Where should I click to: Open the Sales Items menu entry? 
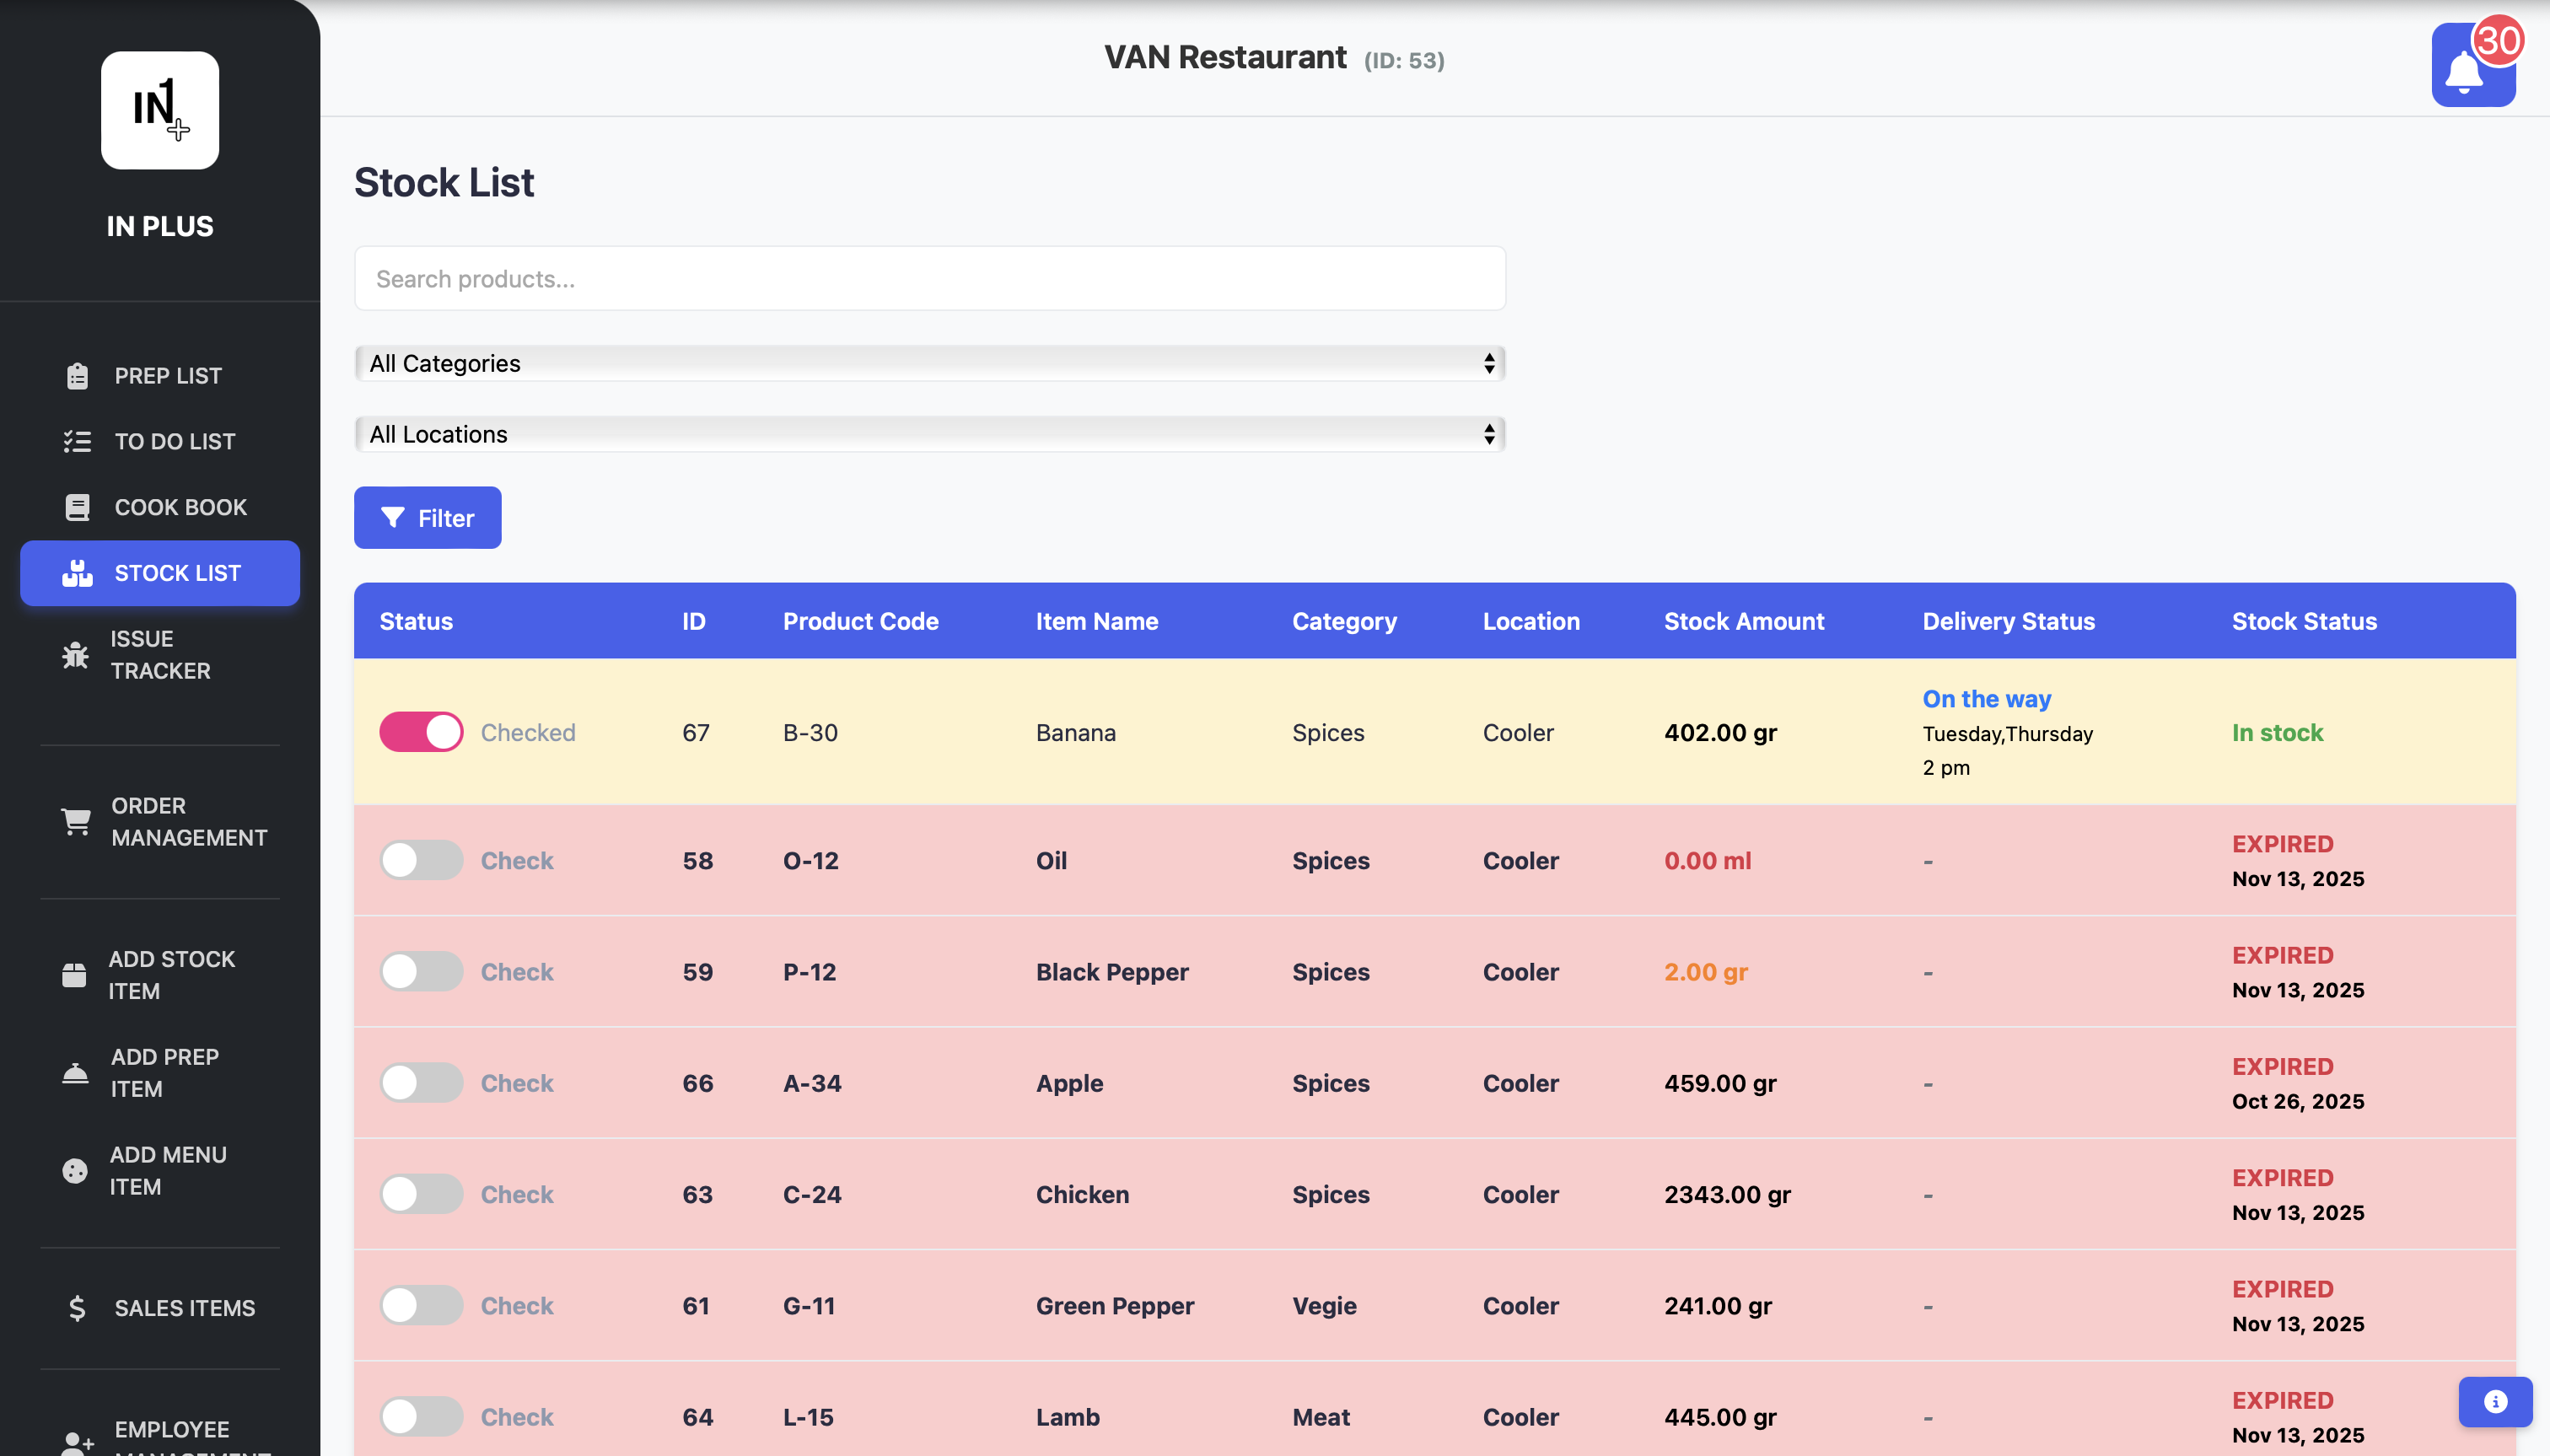(x=184, y=1307)
